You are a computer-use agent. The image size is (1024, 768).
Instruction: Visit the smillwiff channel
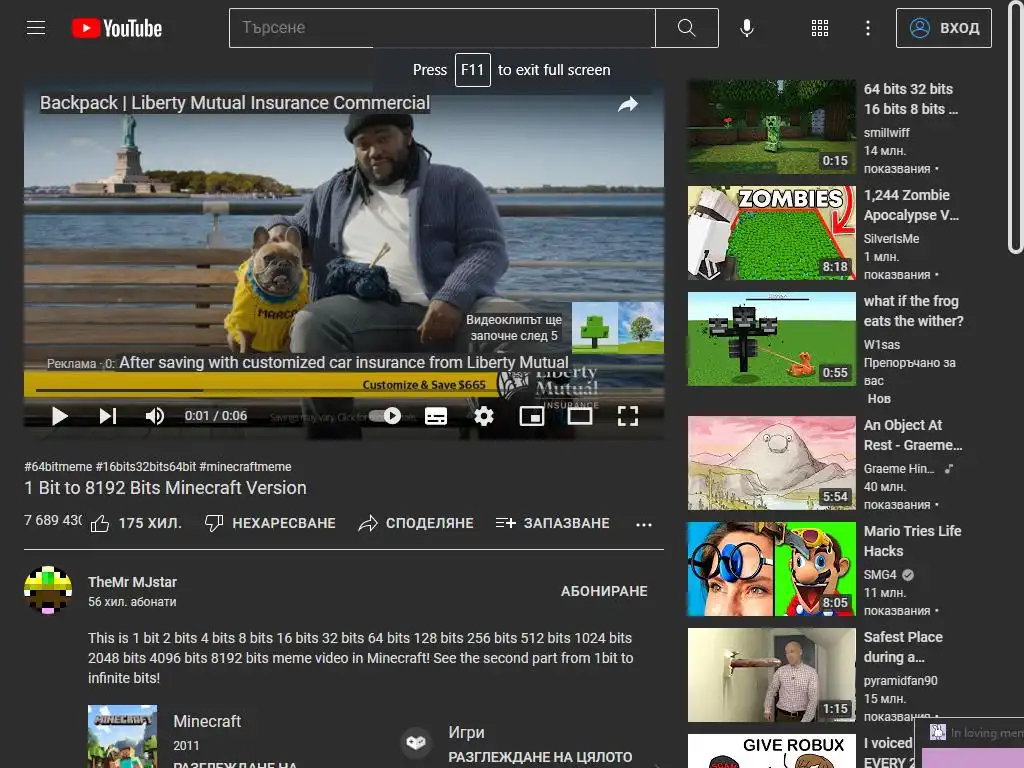coord(886,133)
